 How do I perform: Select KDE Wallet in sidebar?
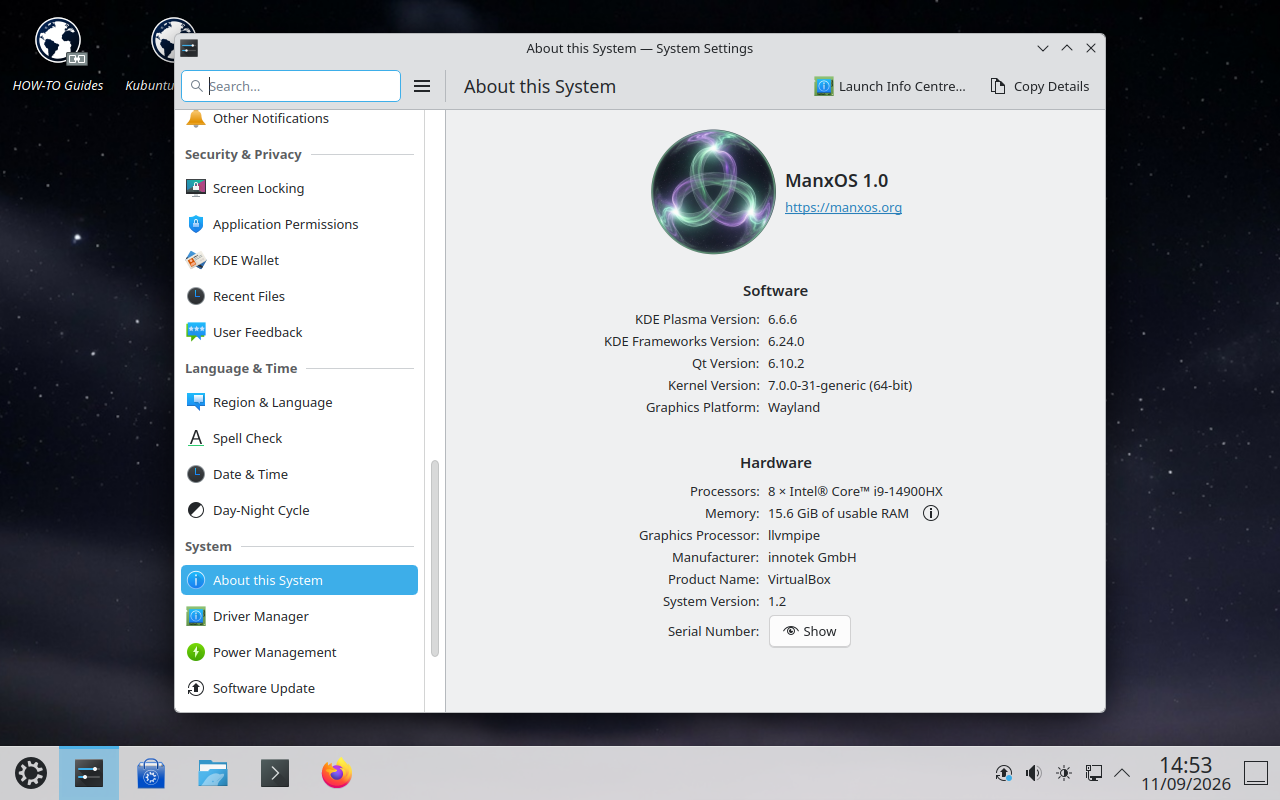(299, 260)
